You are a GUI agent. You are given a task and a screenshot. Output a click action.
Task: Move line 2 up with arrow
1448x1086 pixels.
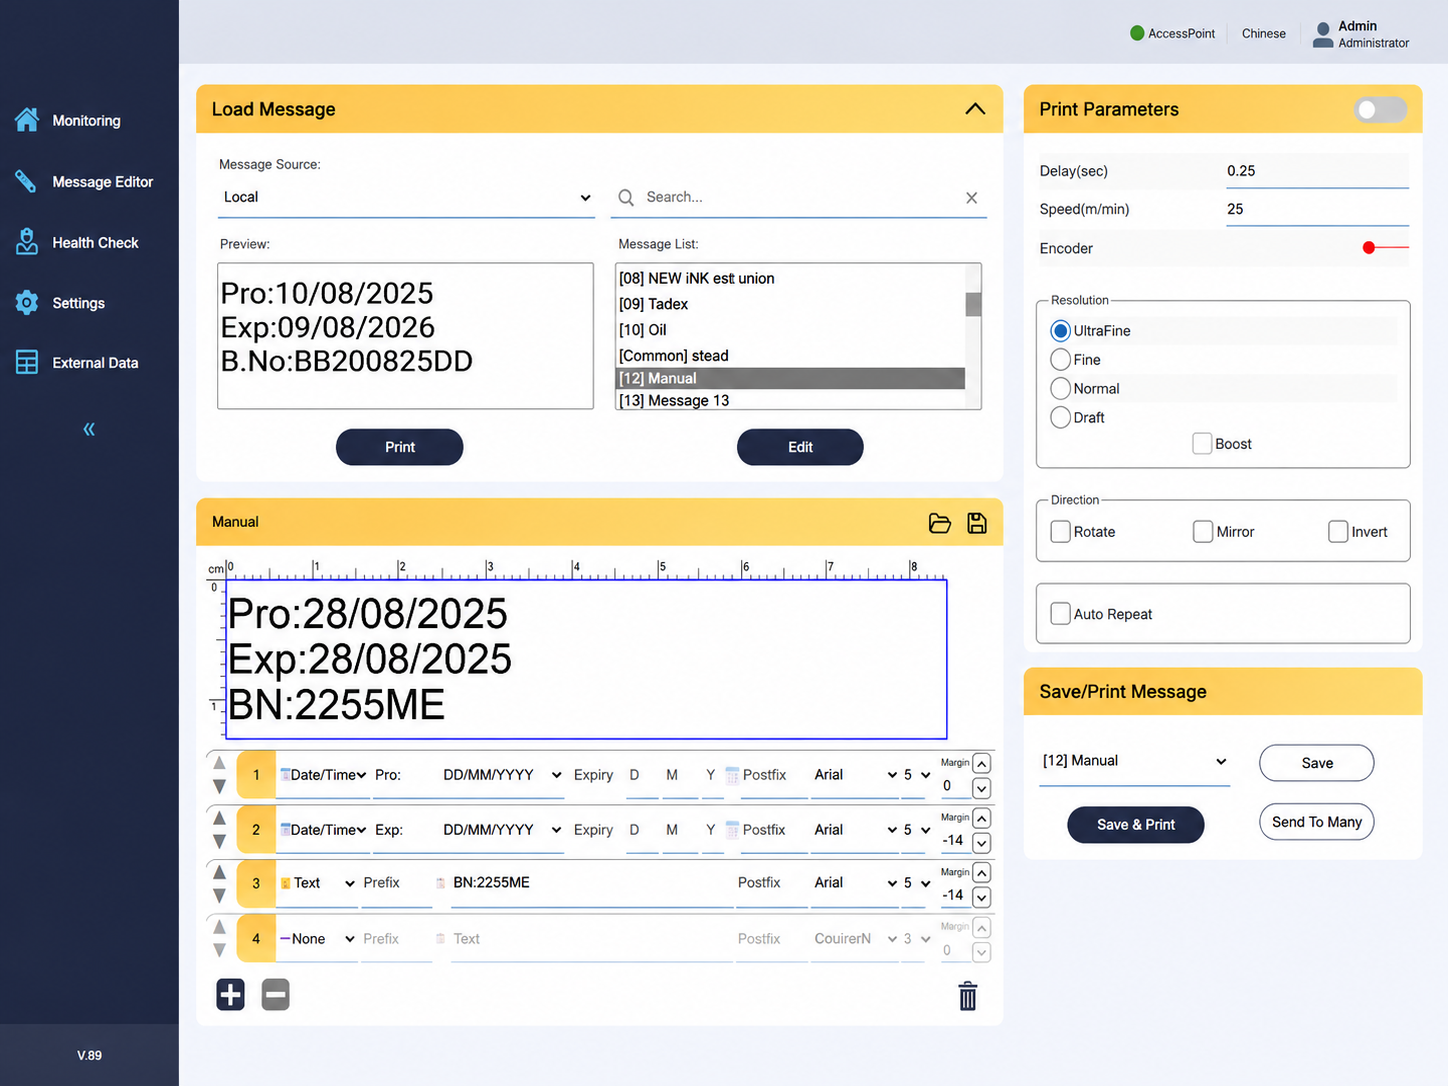click(x=220, y=818)
